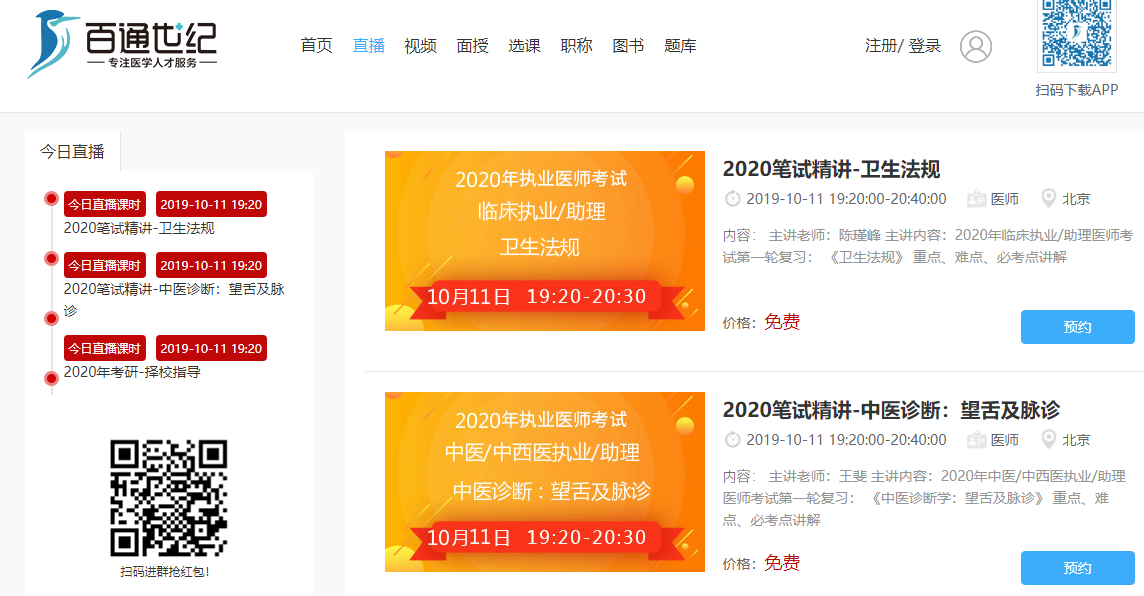The image size is (1144, 596).
Task: Click timeline dot beside 2020年考研-择校指导
Action: point(51,378)
